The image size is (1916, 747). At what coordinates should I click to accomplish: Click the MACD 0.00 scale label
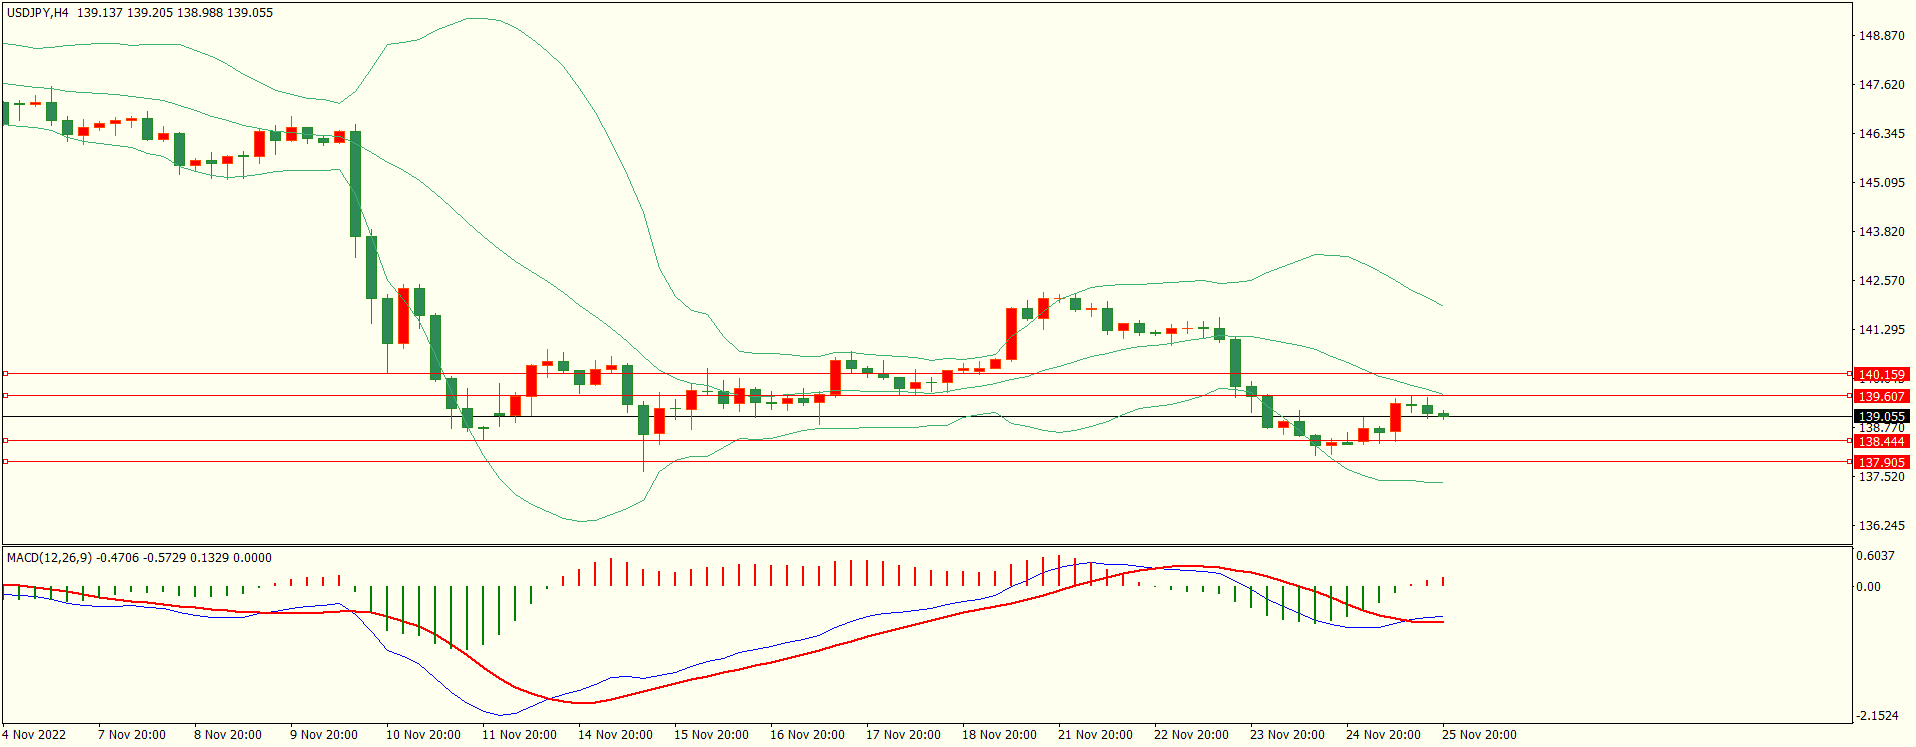[1868, 587]
